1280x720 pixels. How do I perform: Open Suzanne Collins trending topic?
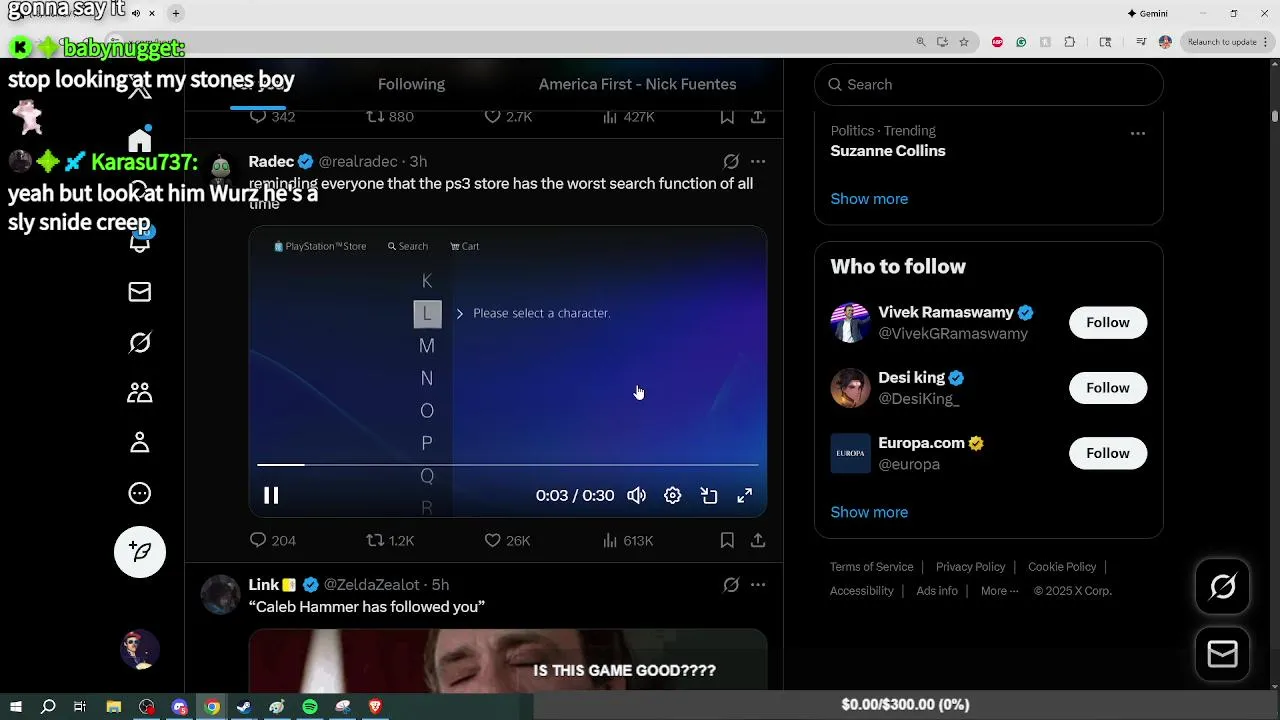click(x=887, y=151)
